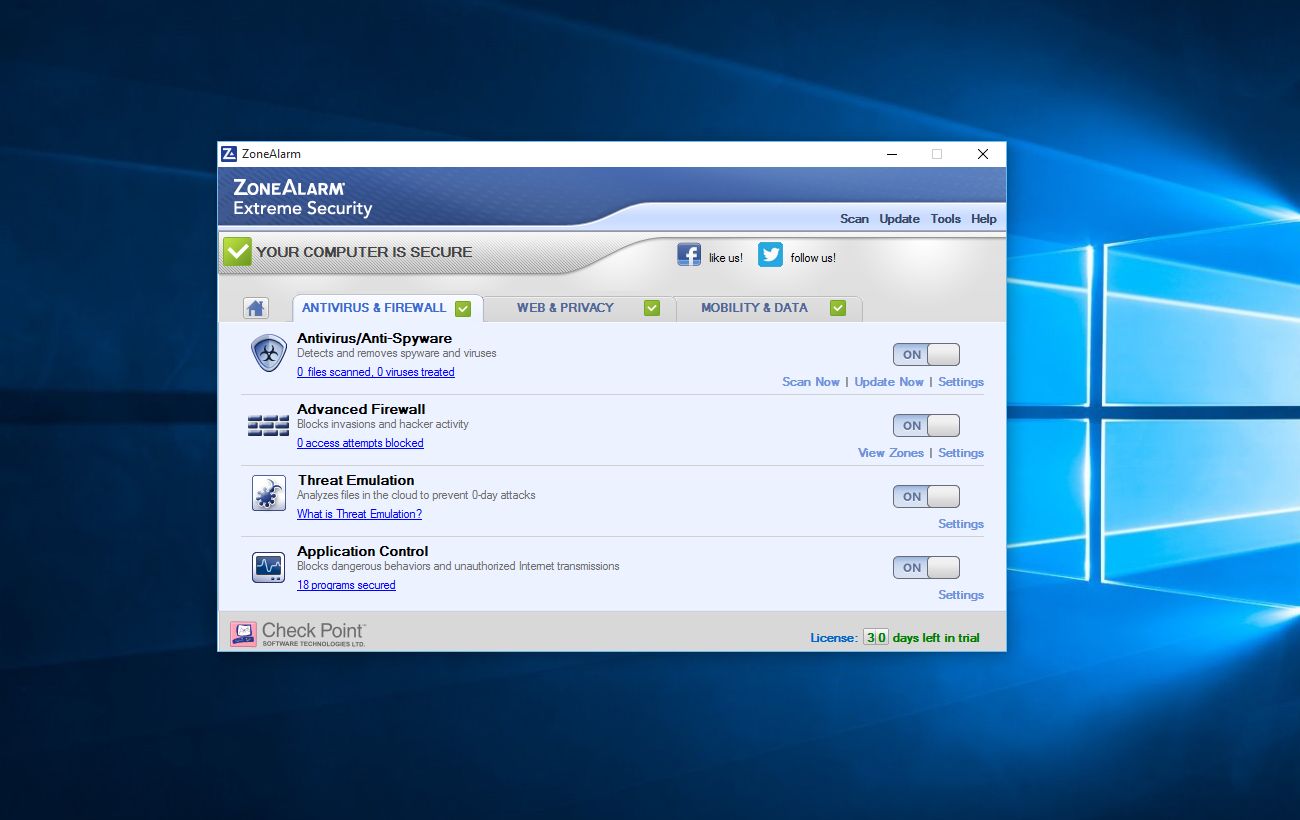Click the Scan Now link
1300x820 pixels.
click(x=811, y=382)
